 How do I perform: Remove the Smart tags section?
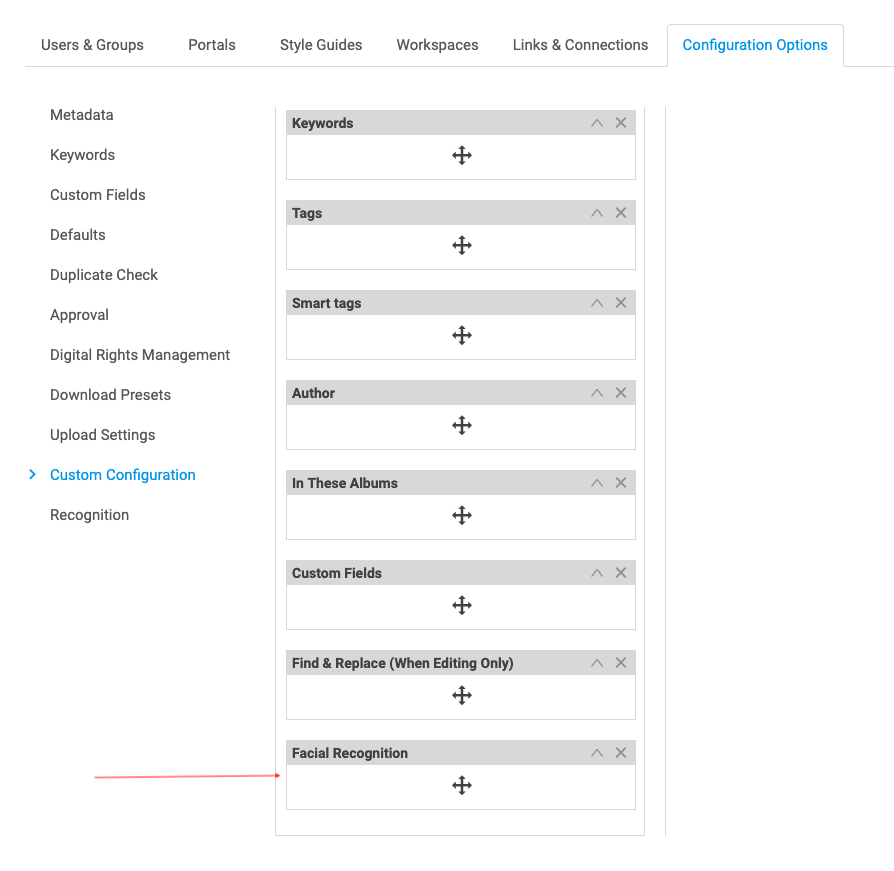[x=621, y=302]
